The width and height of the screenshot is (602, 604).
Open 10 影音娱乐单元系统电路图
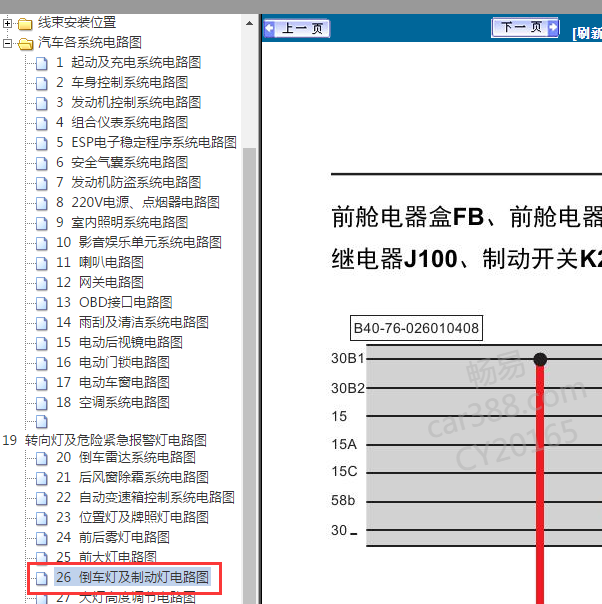coord(139,243)
